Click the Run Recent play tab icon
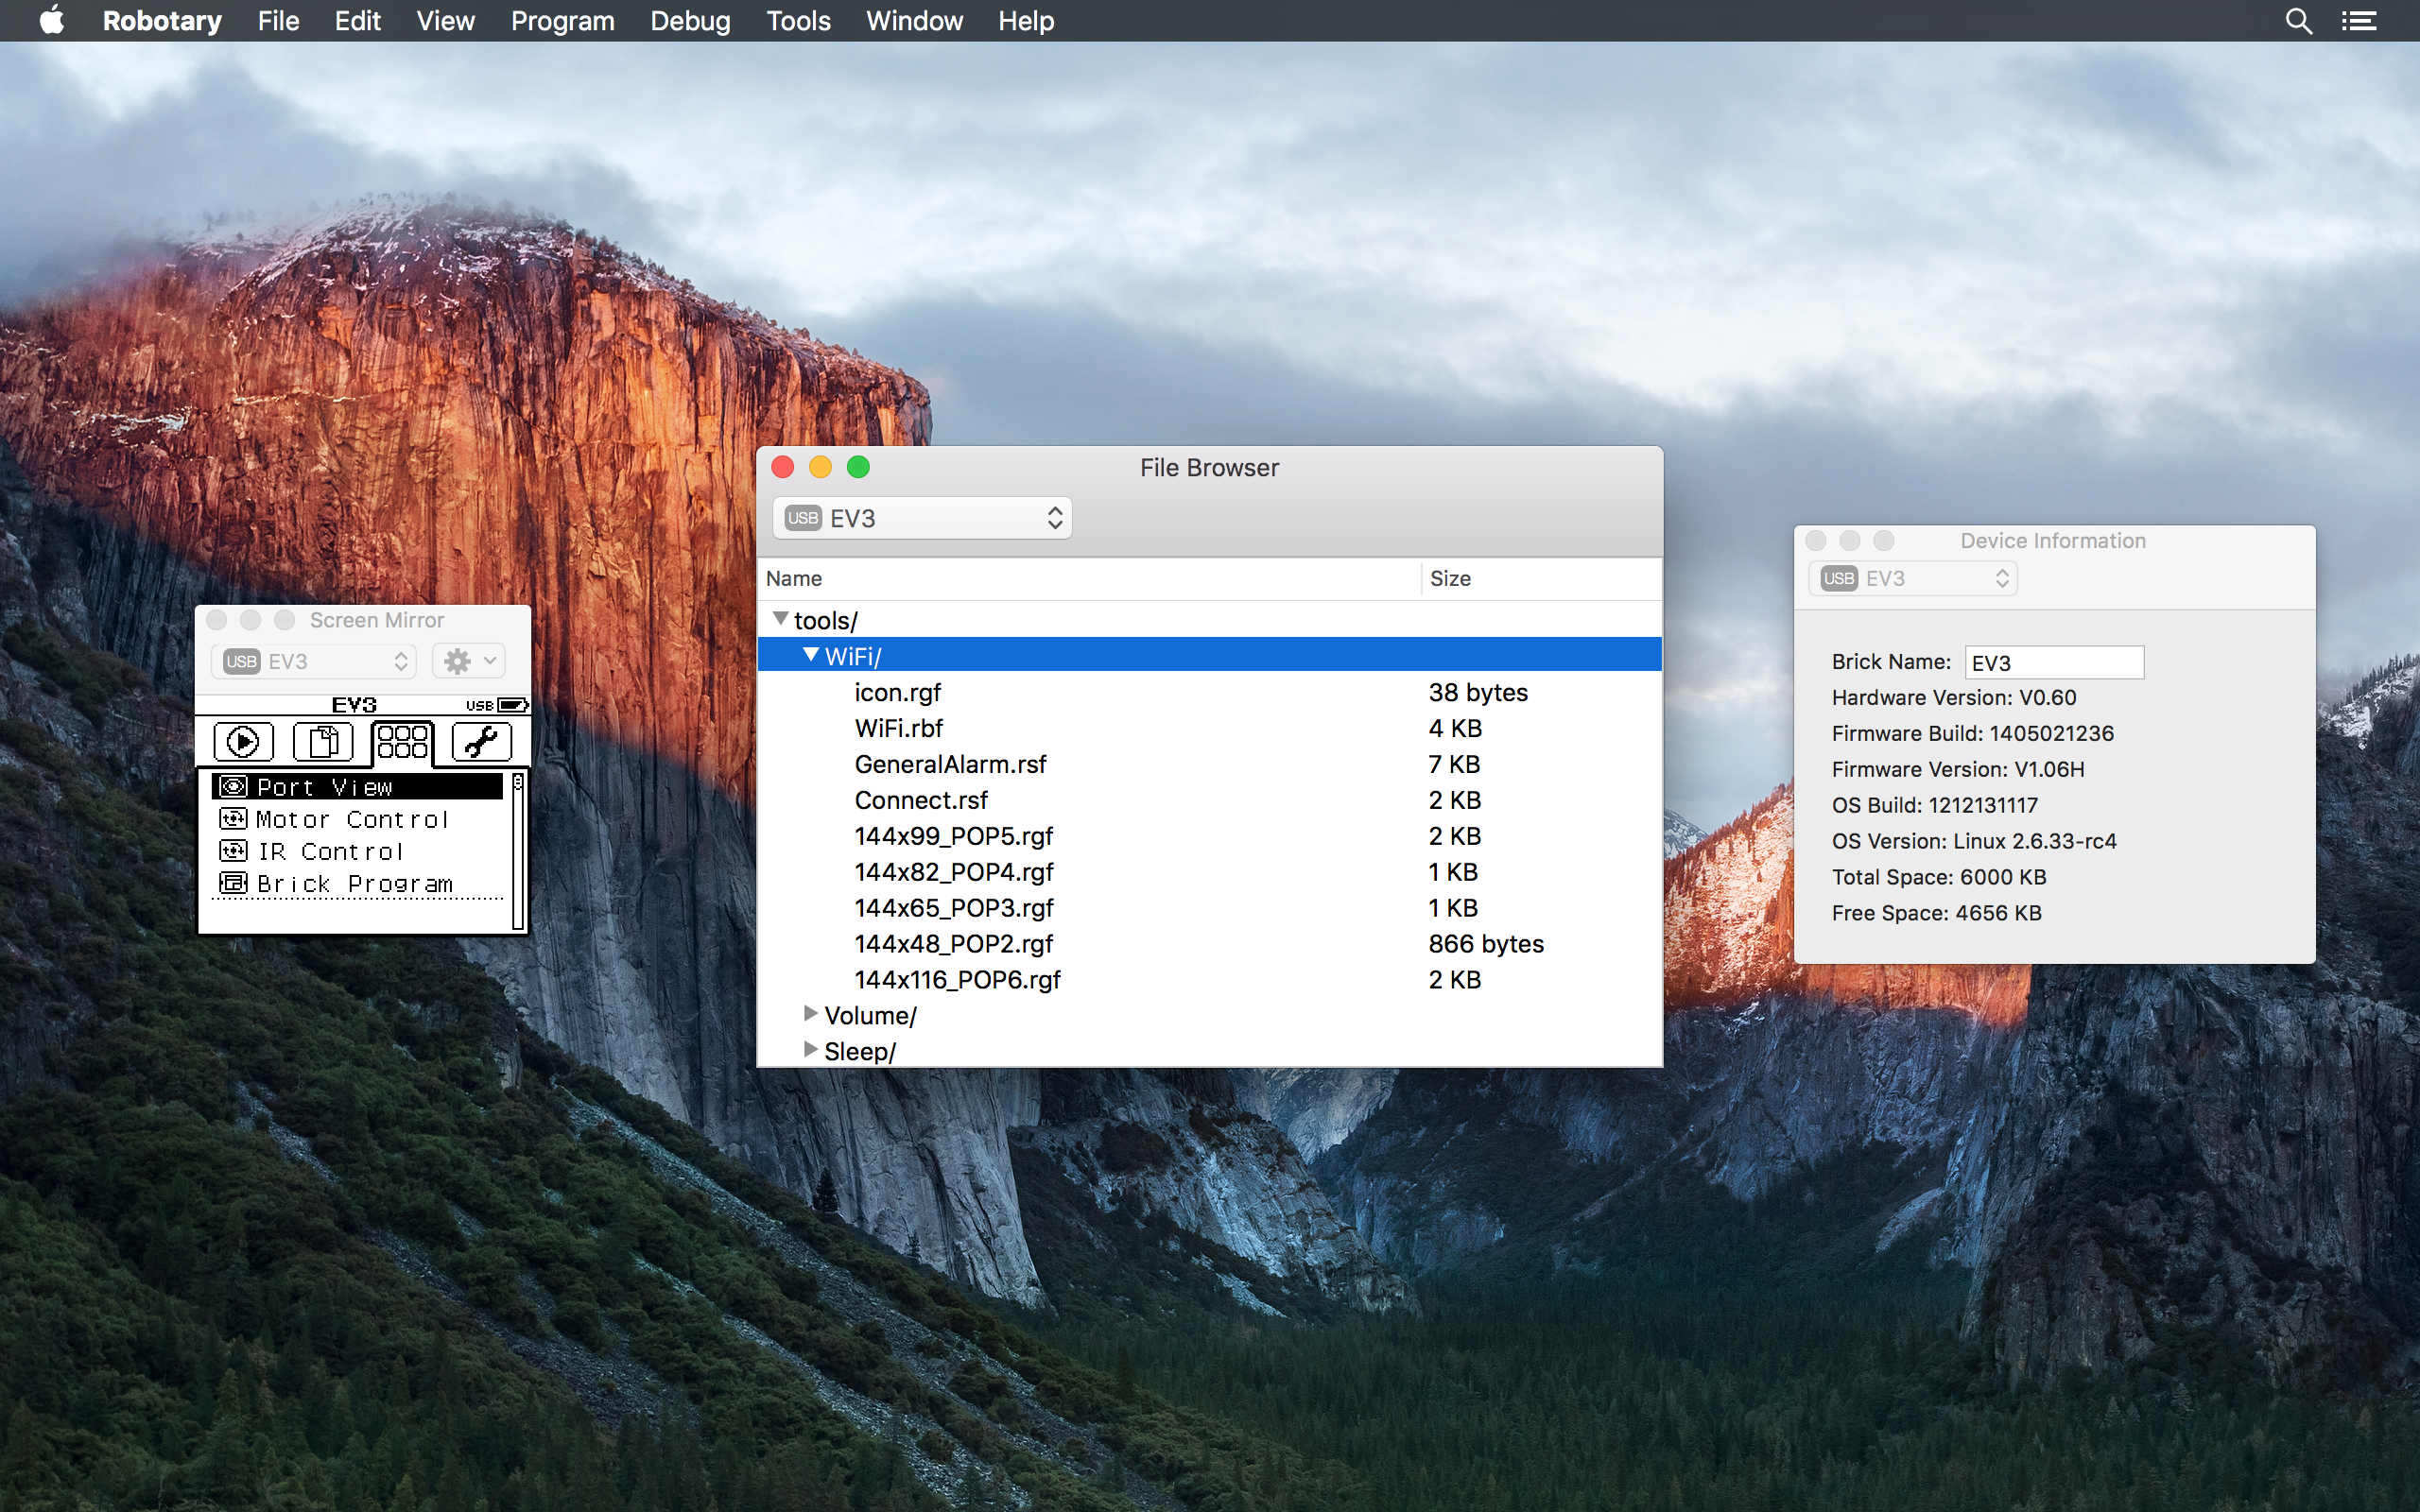2420x1512 pixels. point(243,742)
